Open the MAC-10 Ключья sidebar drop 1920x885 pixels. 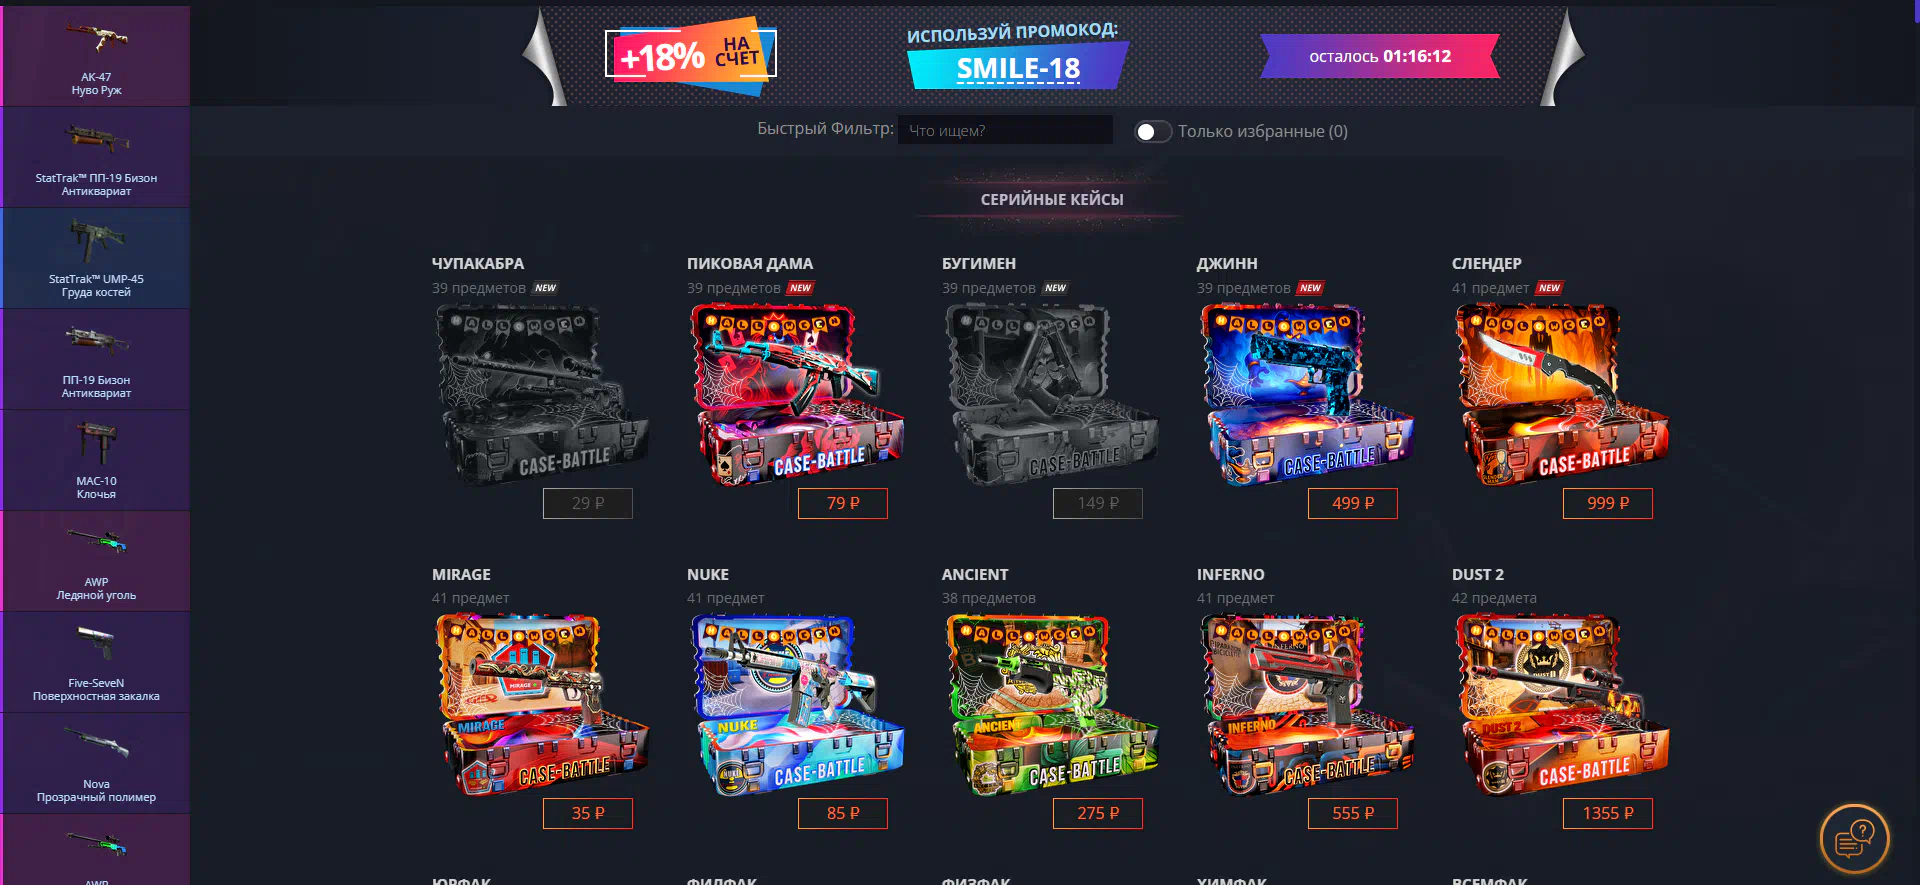pyautogui.click(x=96, y=460)
